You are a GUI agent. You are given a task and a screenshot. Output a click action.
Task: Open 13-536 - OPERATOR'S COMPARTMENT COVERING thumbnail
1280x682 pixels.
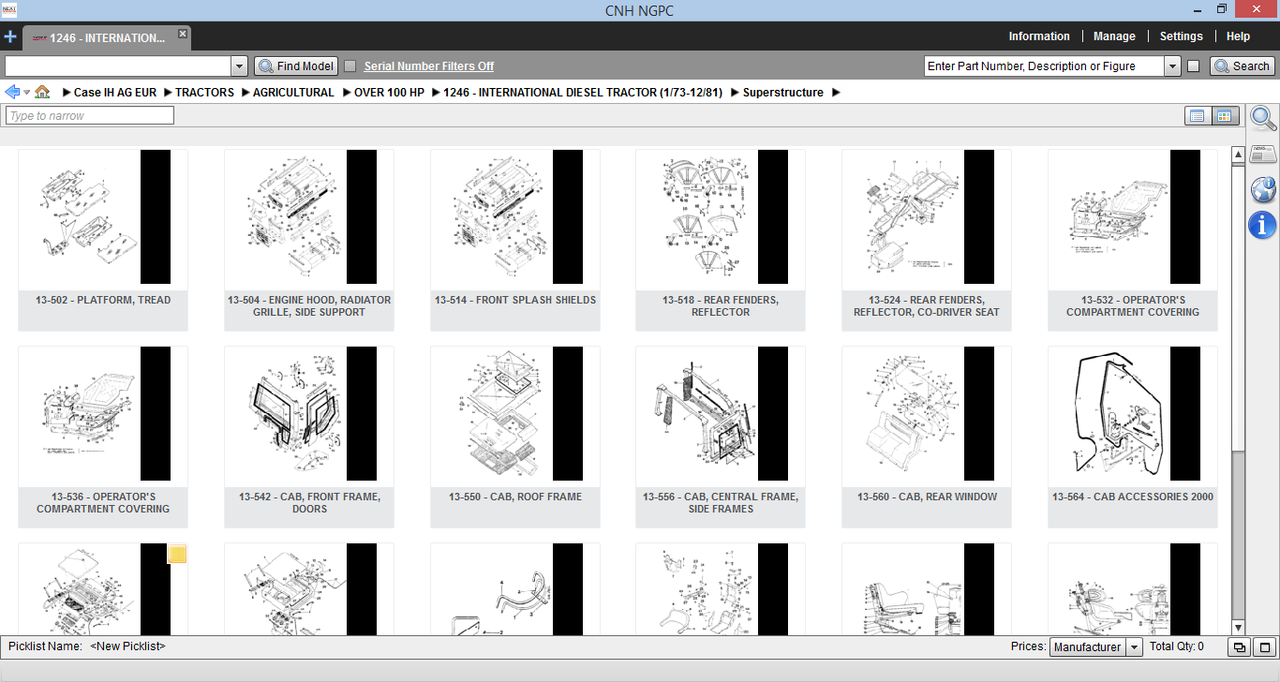click(103, 436)
